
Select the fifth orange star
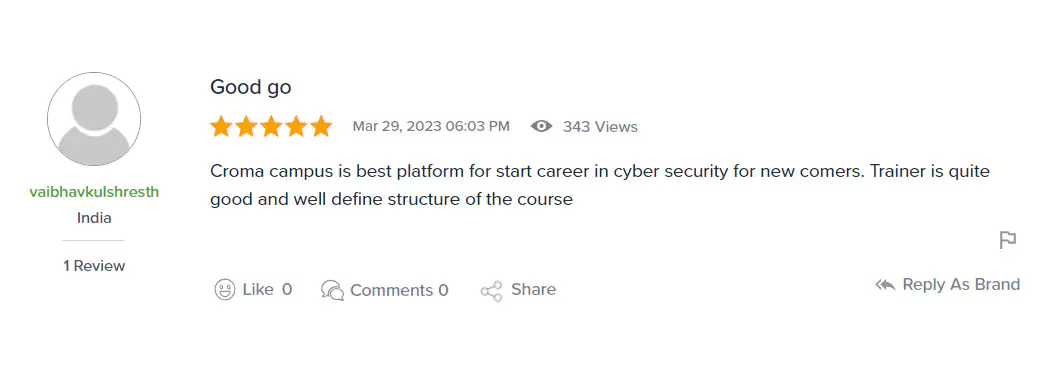(x=321, y=126)
